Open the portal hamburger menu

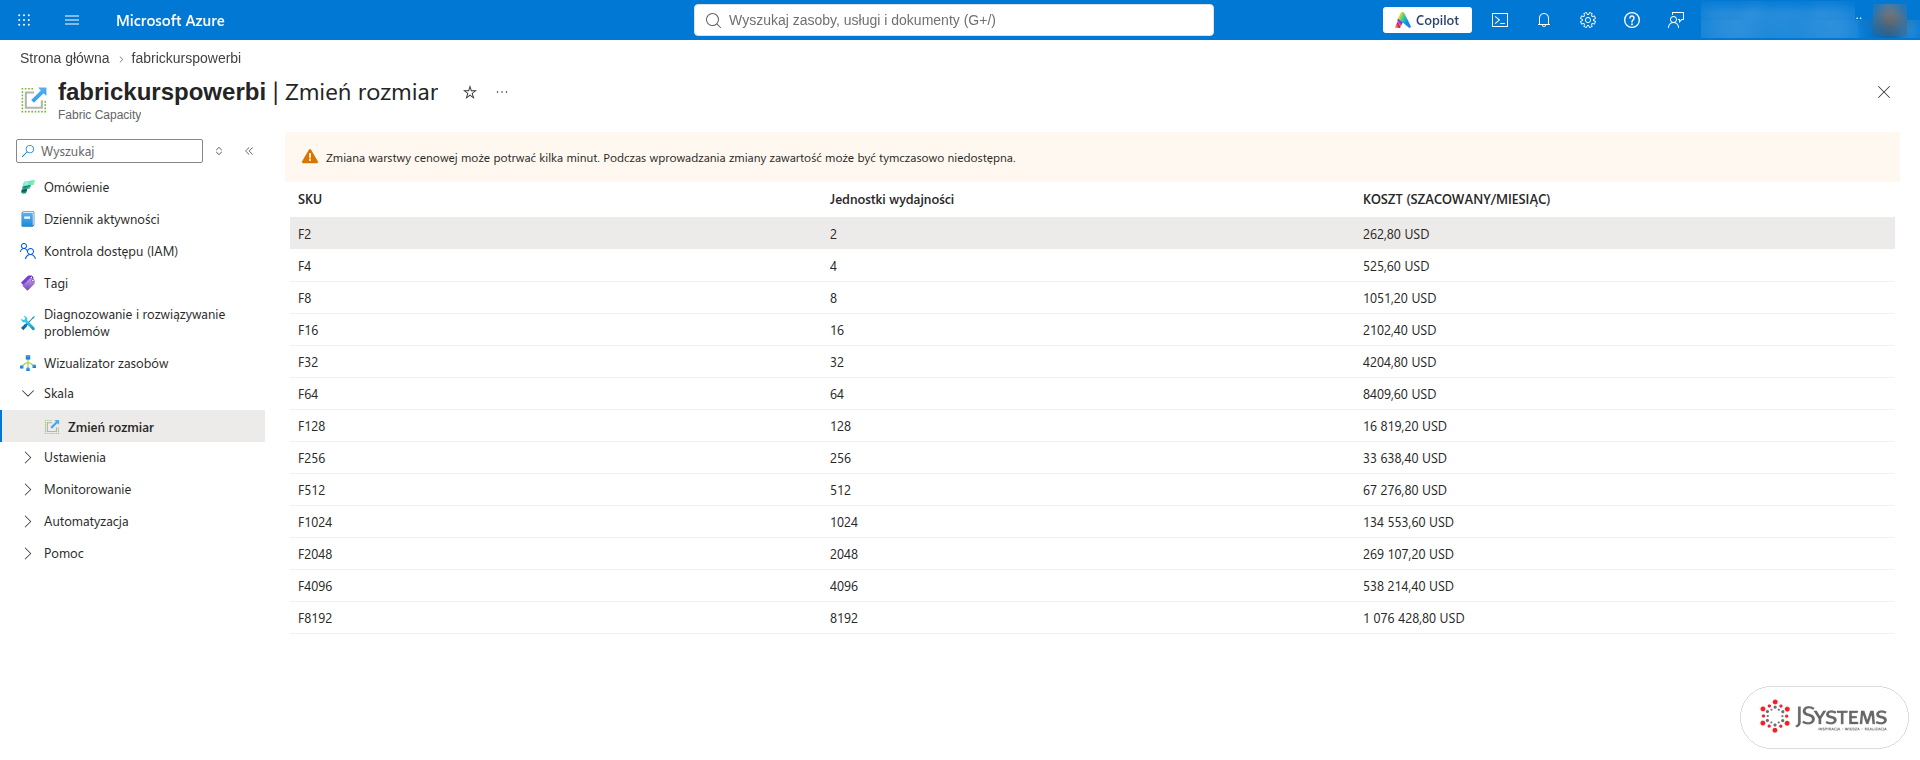pos(72,20)
